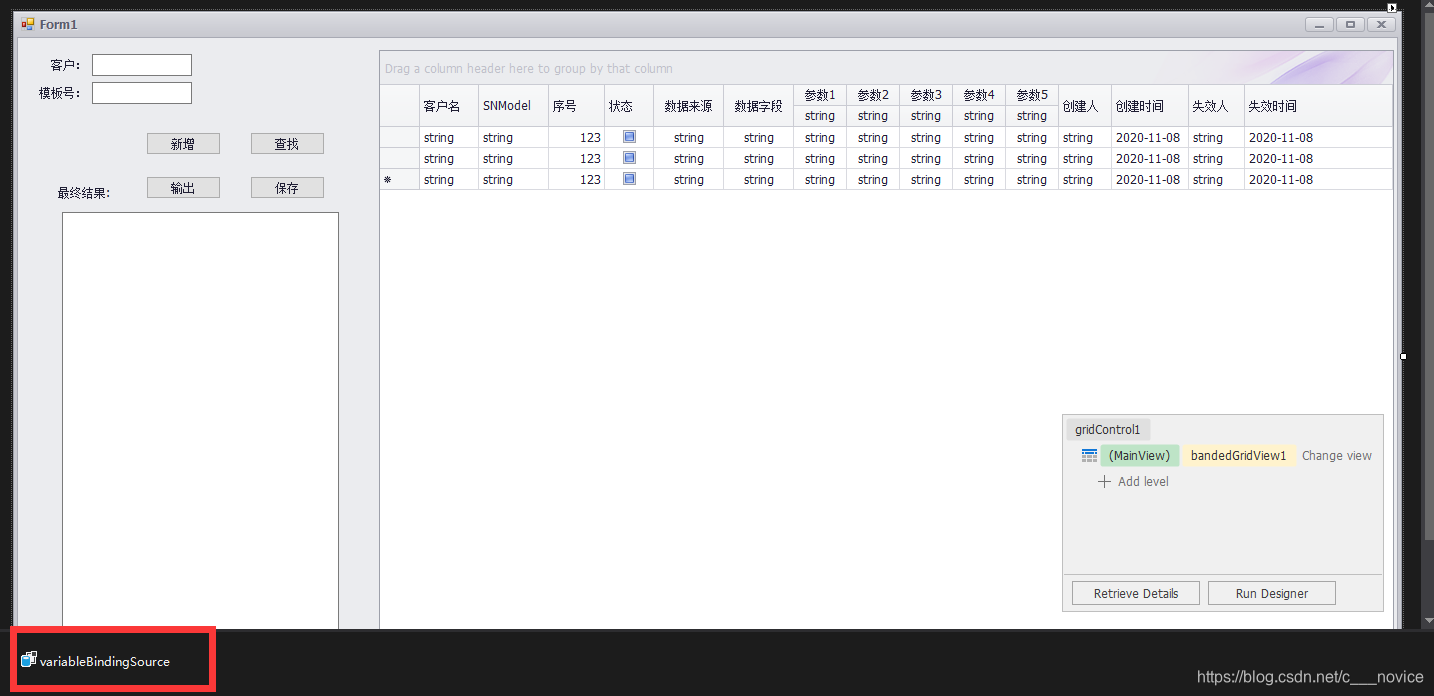Click the 参数4 band header

pyautogui.click(x=979, y=95)
